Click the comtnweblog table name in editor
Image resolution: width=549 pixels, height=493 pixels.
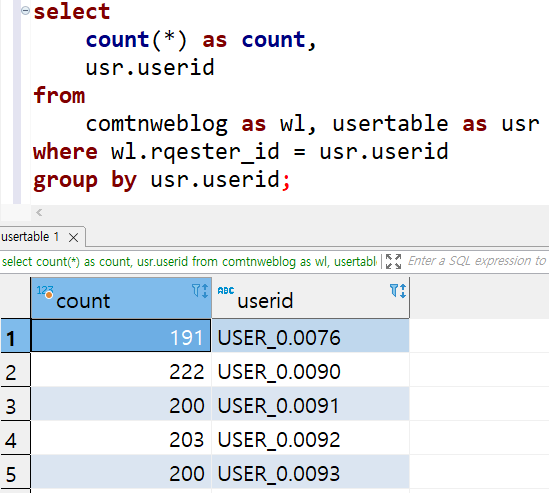coord(157,124)
